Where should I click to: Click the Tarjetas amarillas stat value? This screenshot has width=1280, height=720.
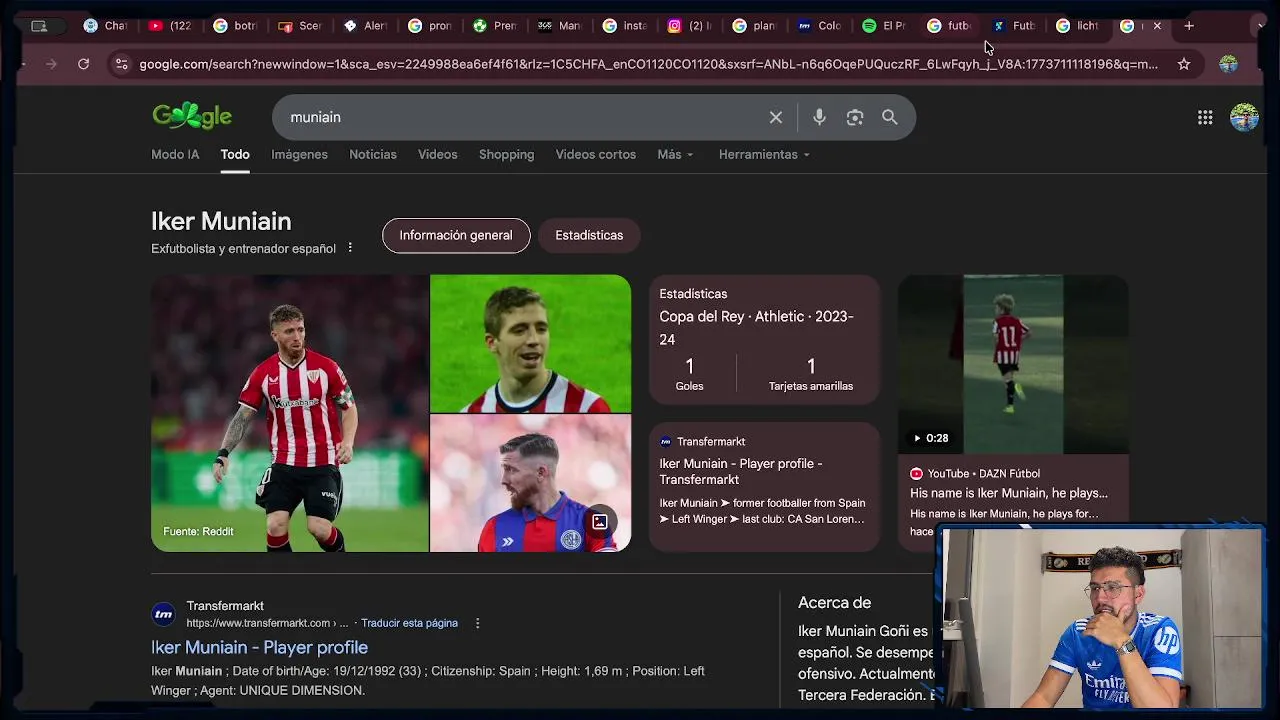click(x=811, y=366)
